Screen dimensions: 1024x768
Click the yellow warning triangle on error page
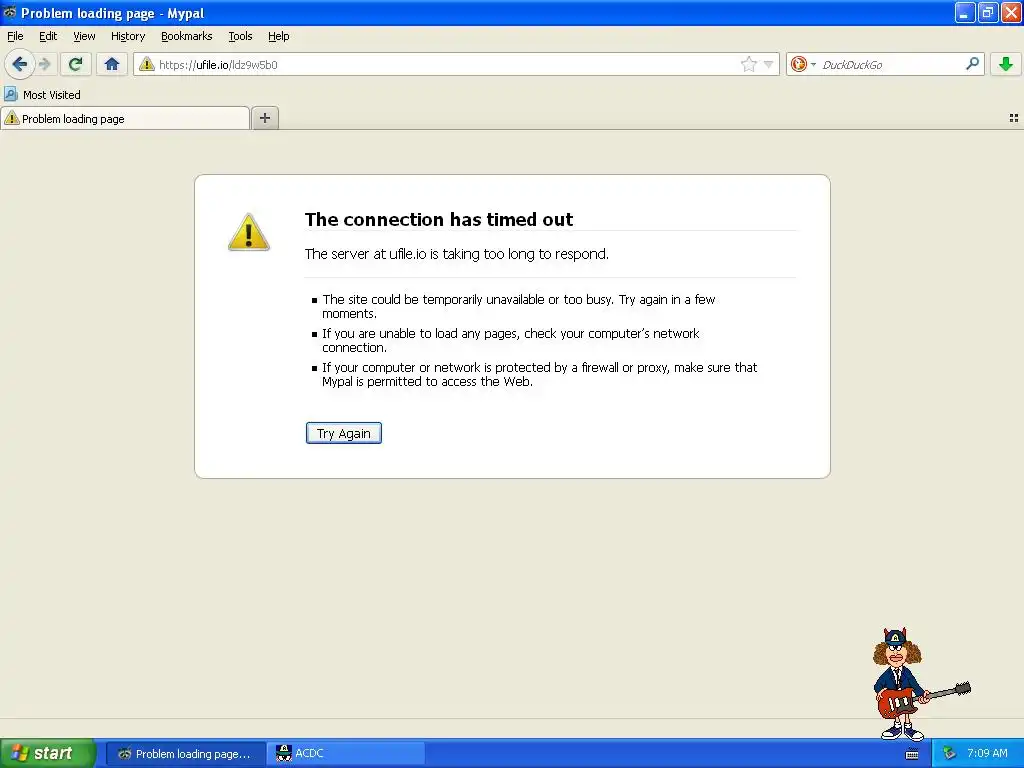coord(249,232)
